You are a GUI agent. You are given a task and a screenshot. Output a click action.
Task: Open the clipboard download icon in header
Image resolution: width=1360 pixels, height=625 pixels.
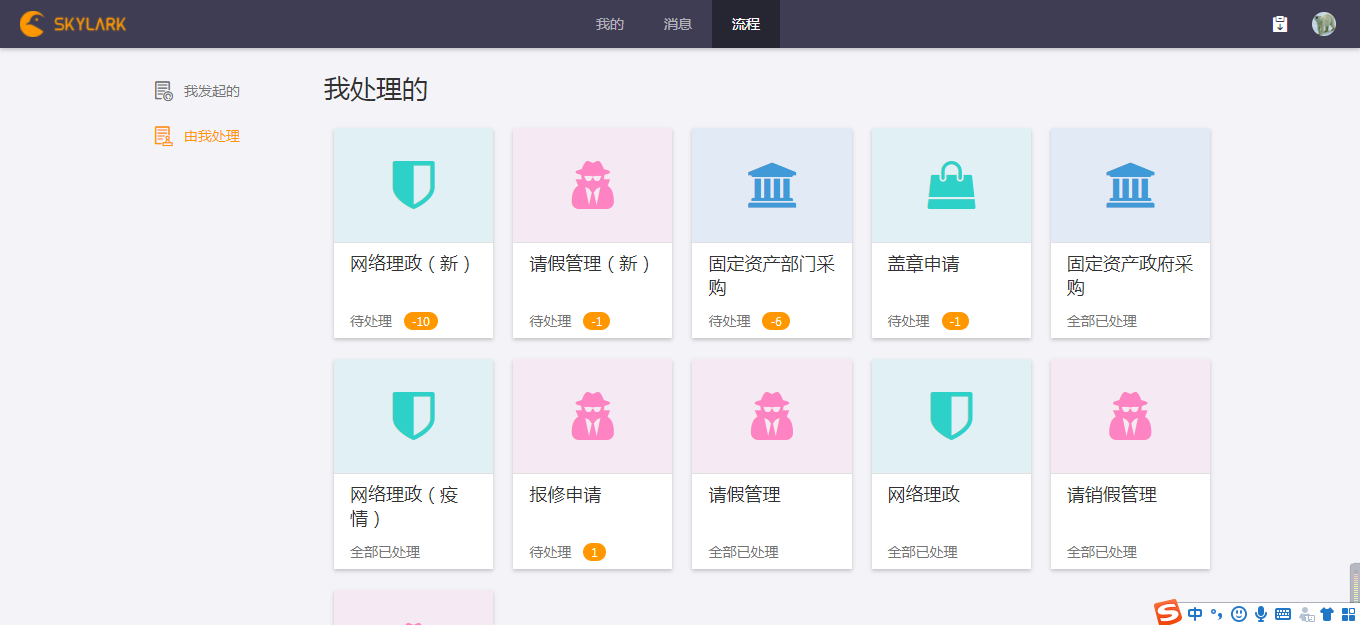pos(1280,24)
